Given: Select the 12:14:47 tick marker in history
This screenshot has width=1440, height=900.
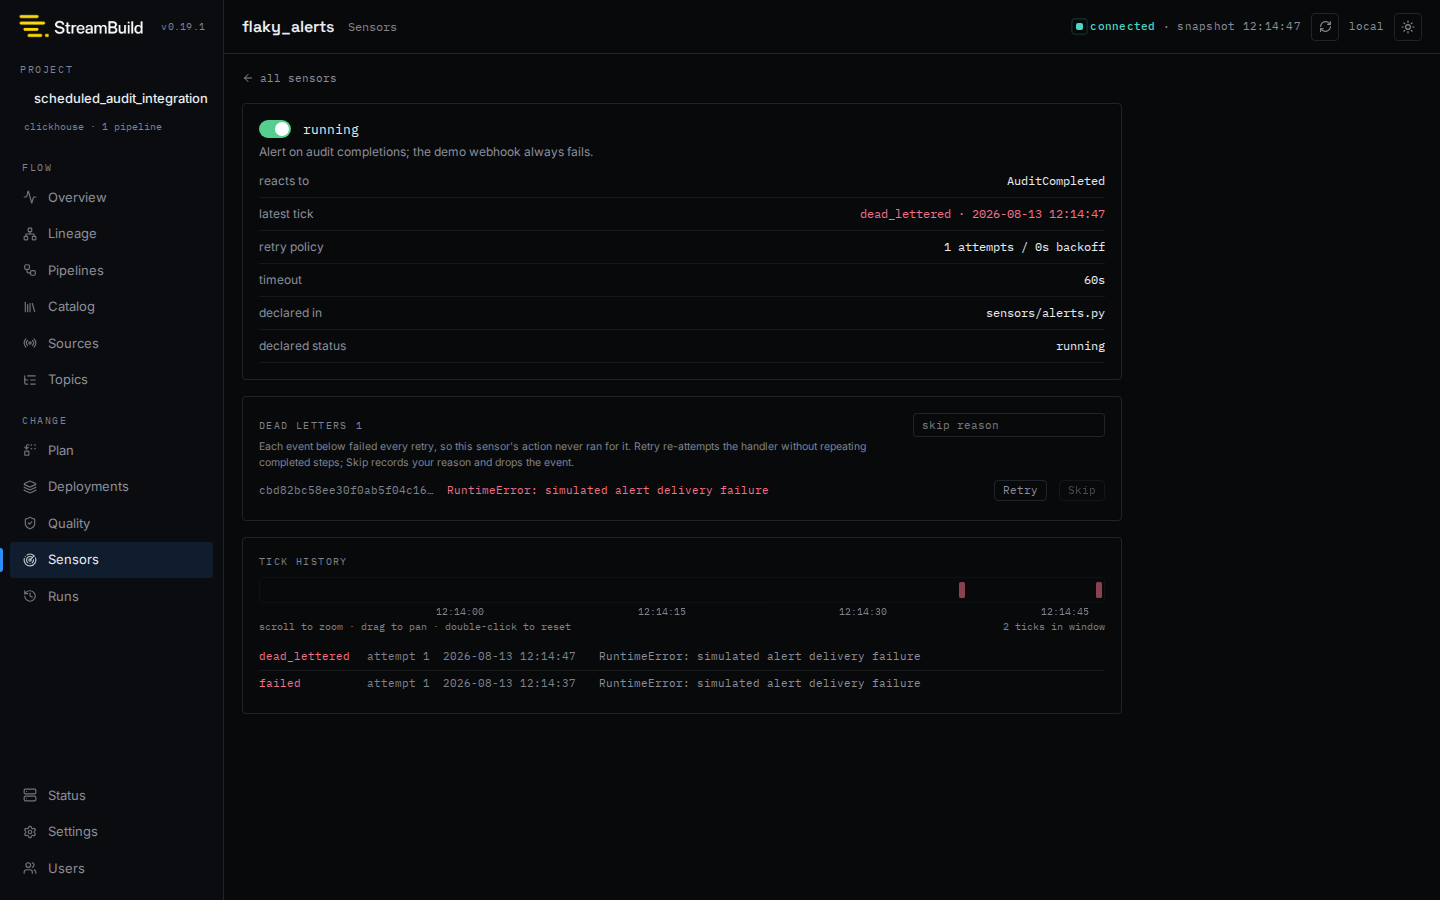Looking at the screenshot, I should (1098, 590).
